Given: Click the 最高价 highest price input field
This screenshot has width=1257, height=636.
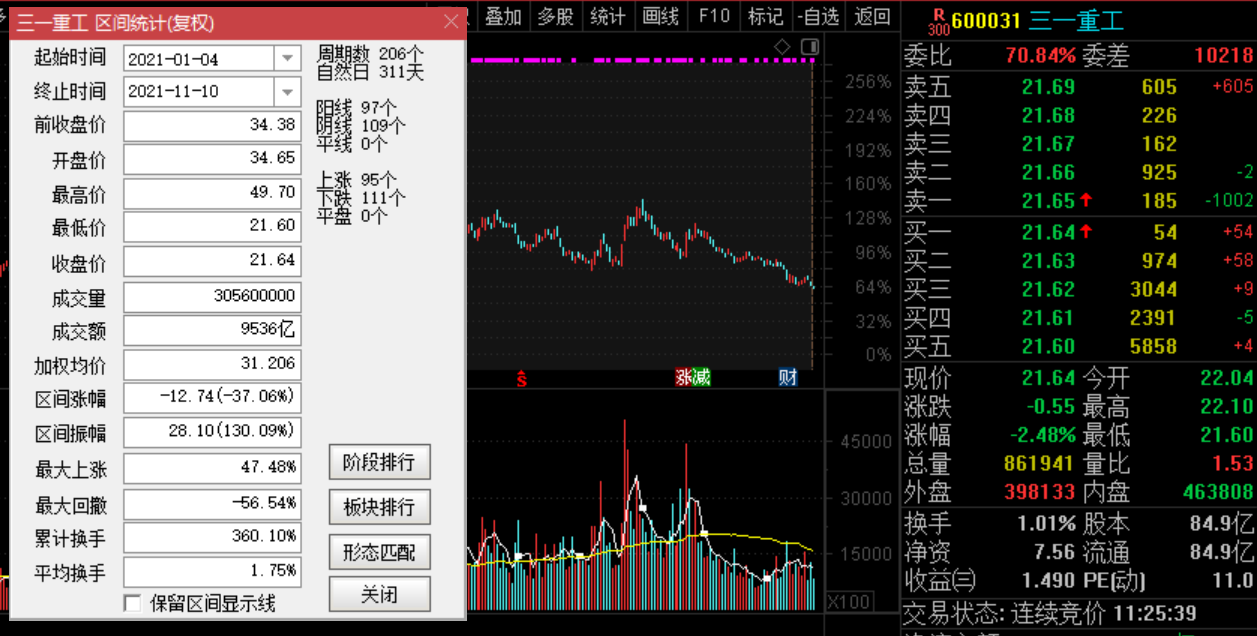Looking at the screenshot, I should coord(212,193).
